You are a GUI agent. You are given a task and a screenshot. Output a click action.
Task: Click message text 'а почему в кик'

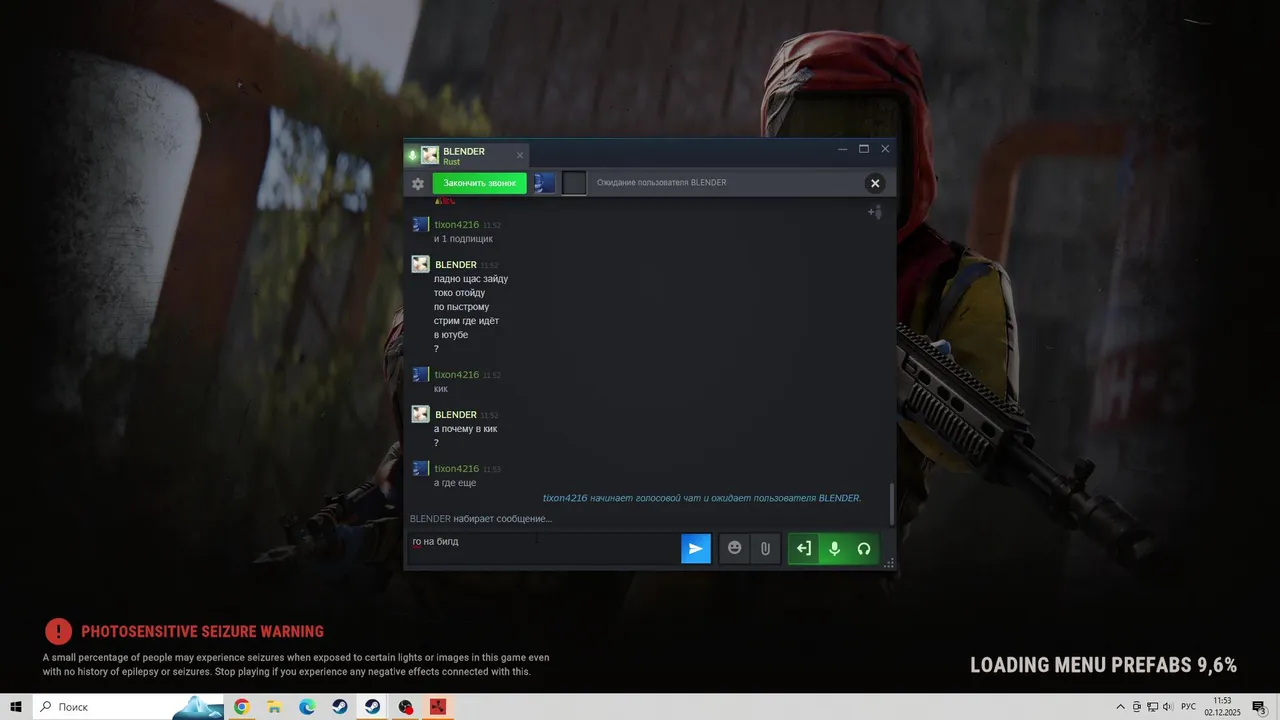tap(465, 429)
